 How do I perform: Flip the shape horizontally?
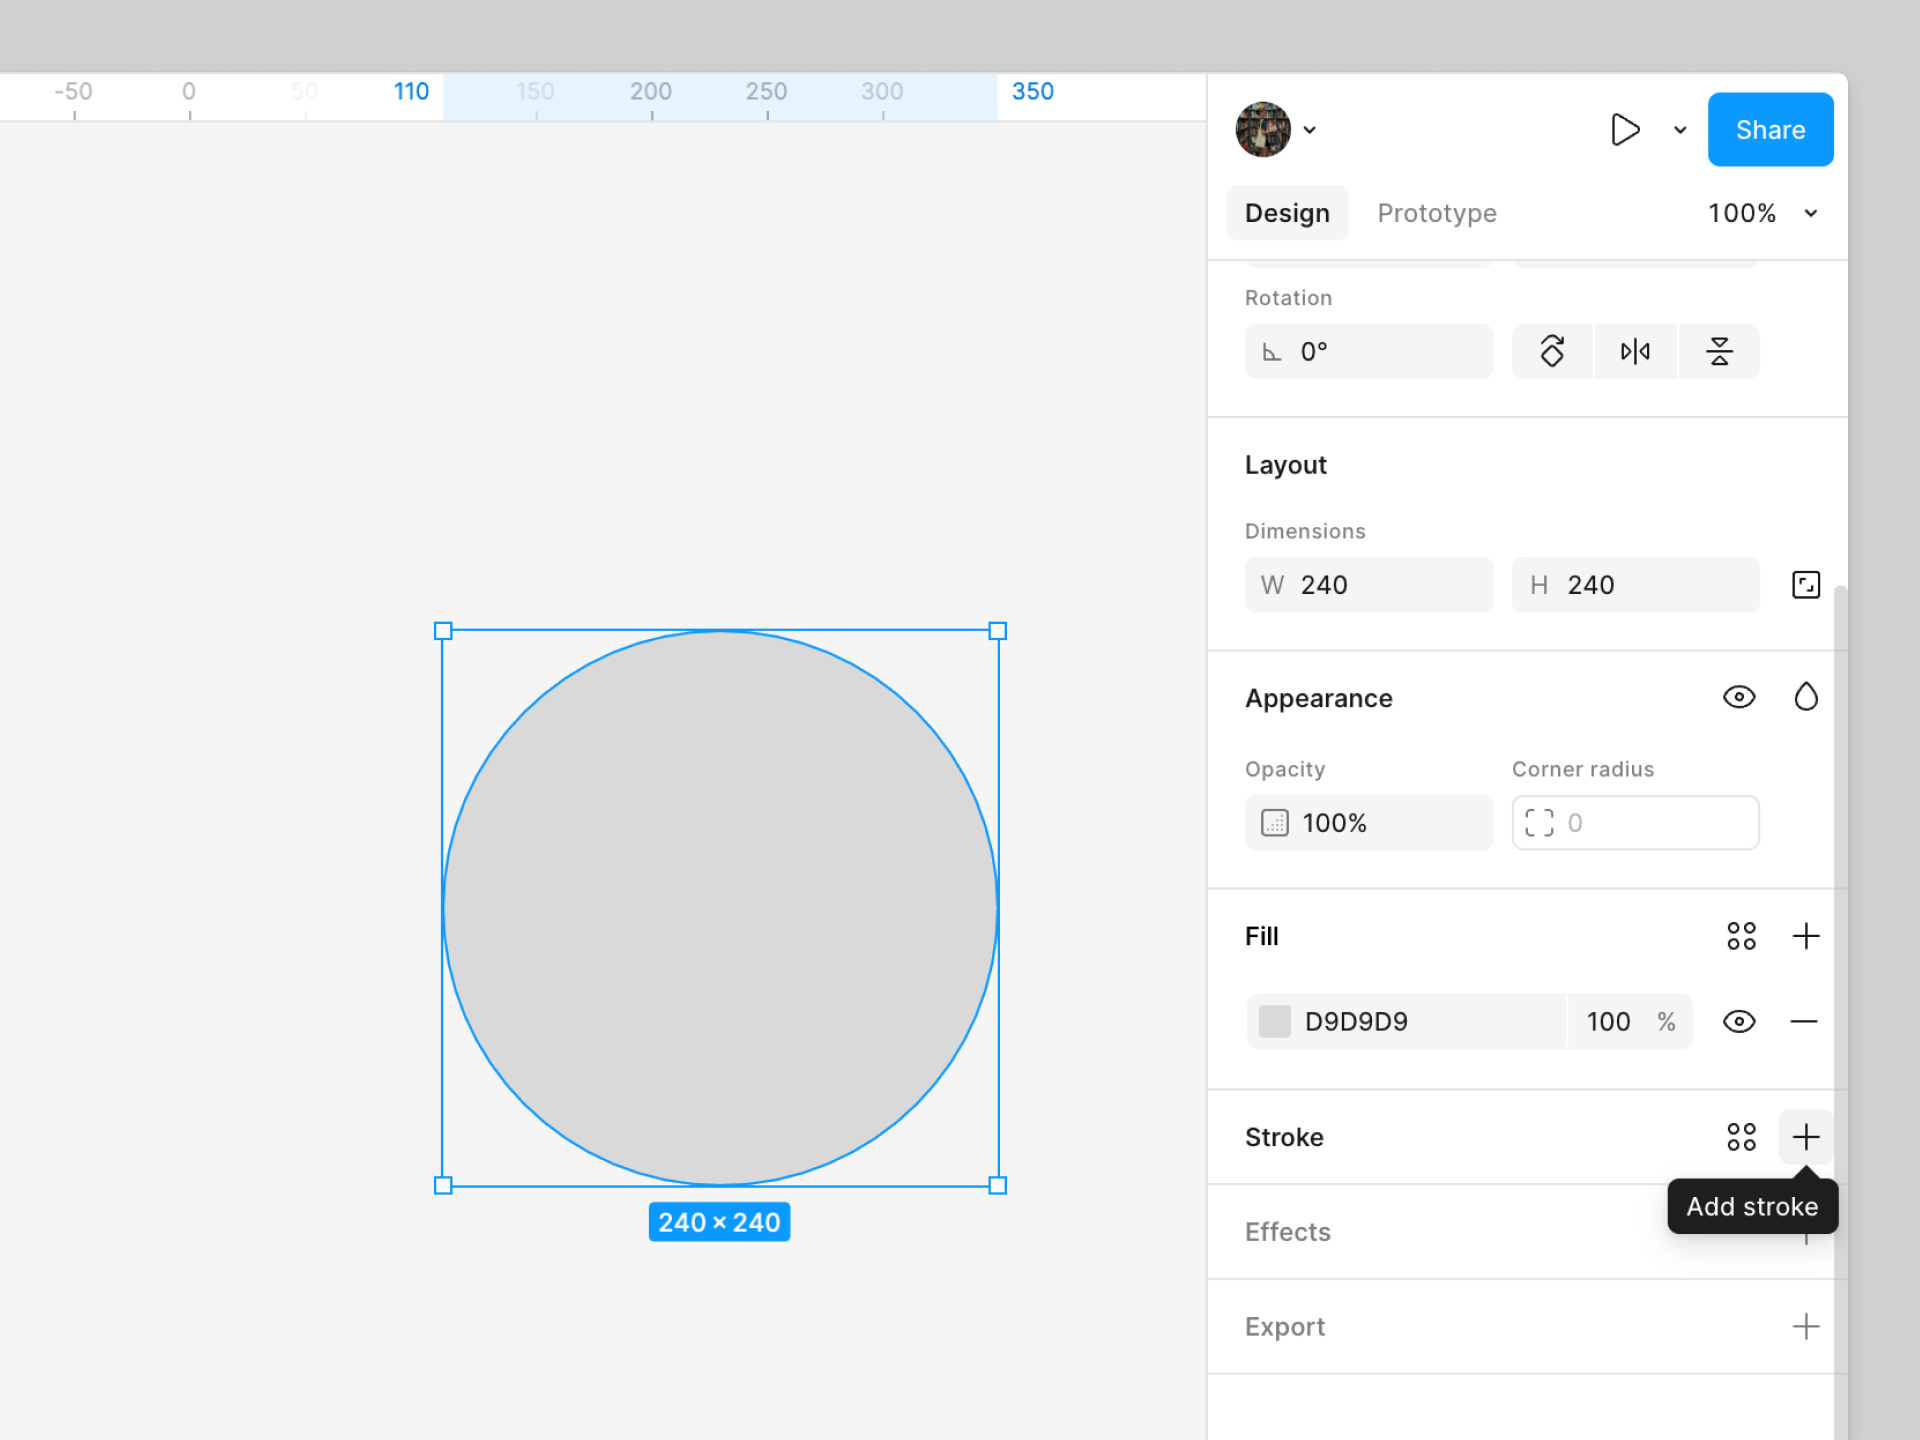tap(1635, 351)
